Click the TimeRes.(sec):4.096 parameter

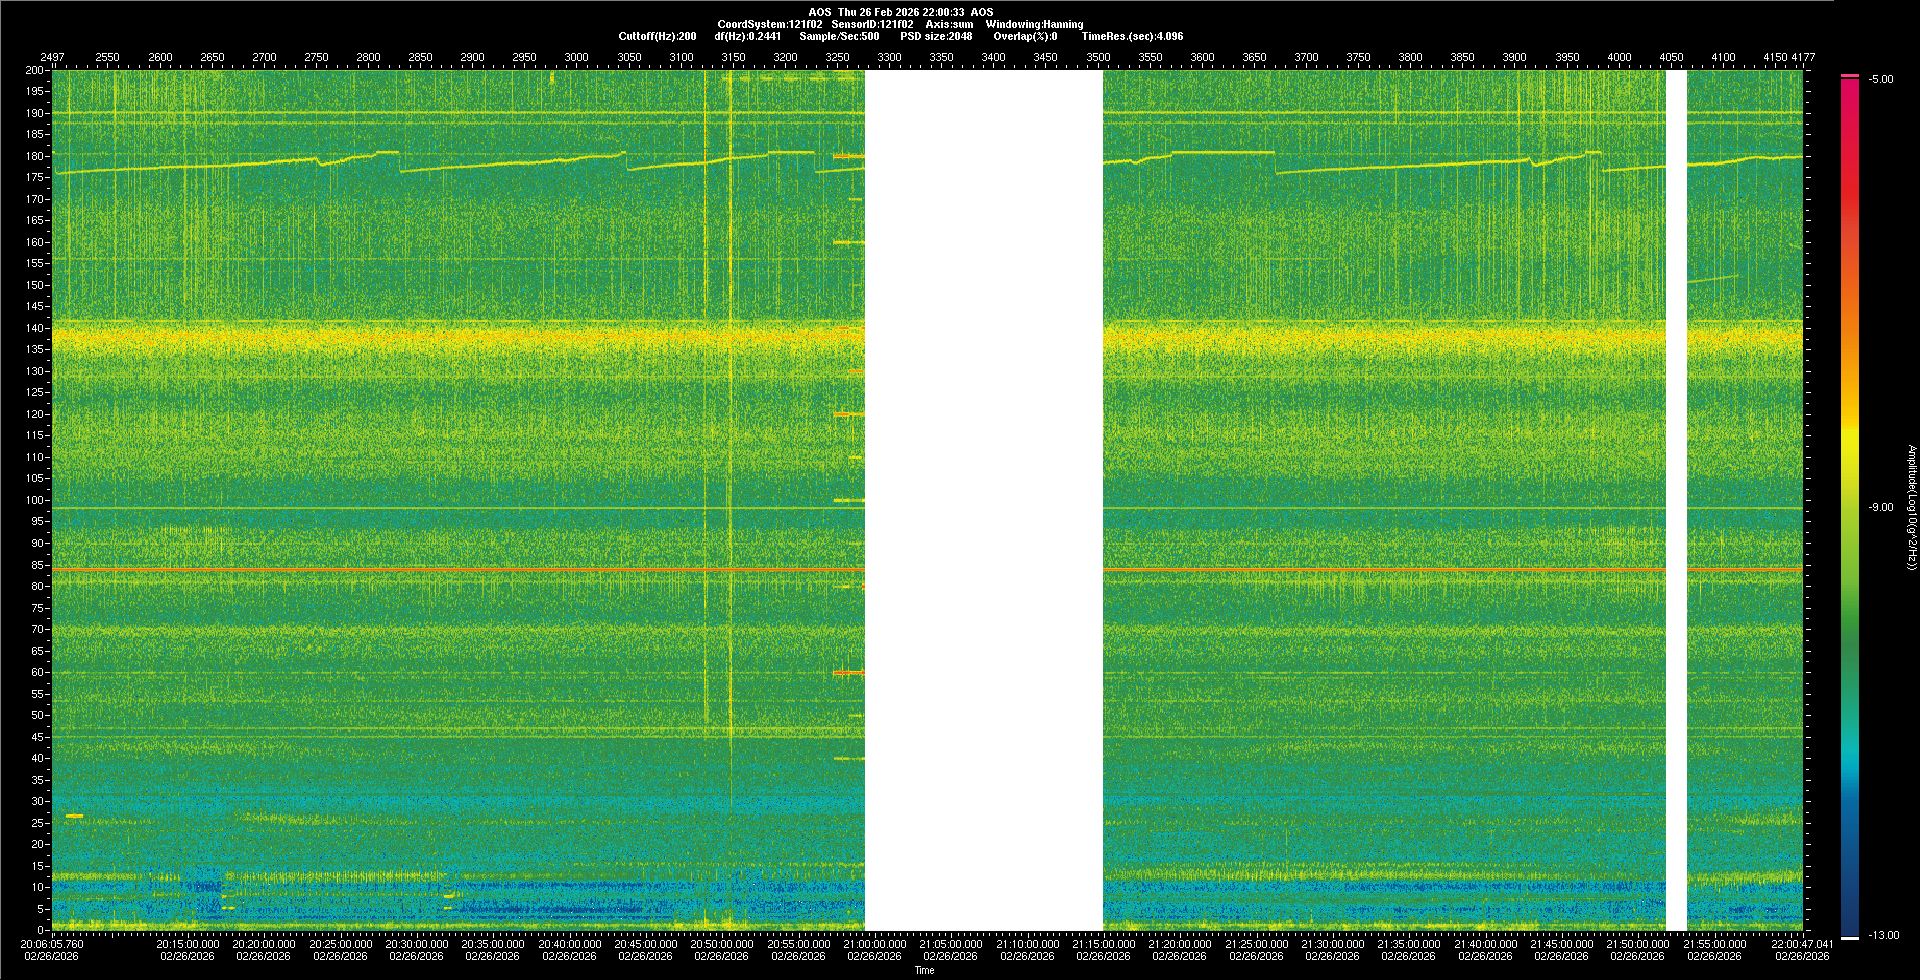[x=1132, y=36]
